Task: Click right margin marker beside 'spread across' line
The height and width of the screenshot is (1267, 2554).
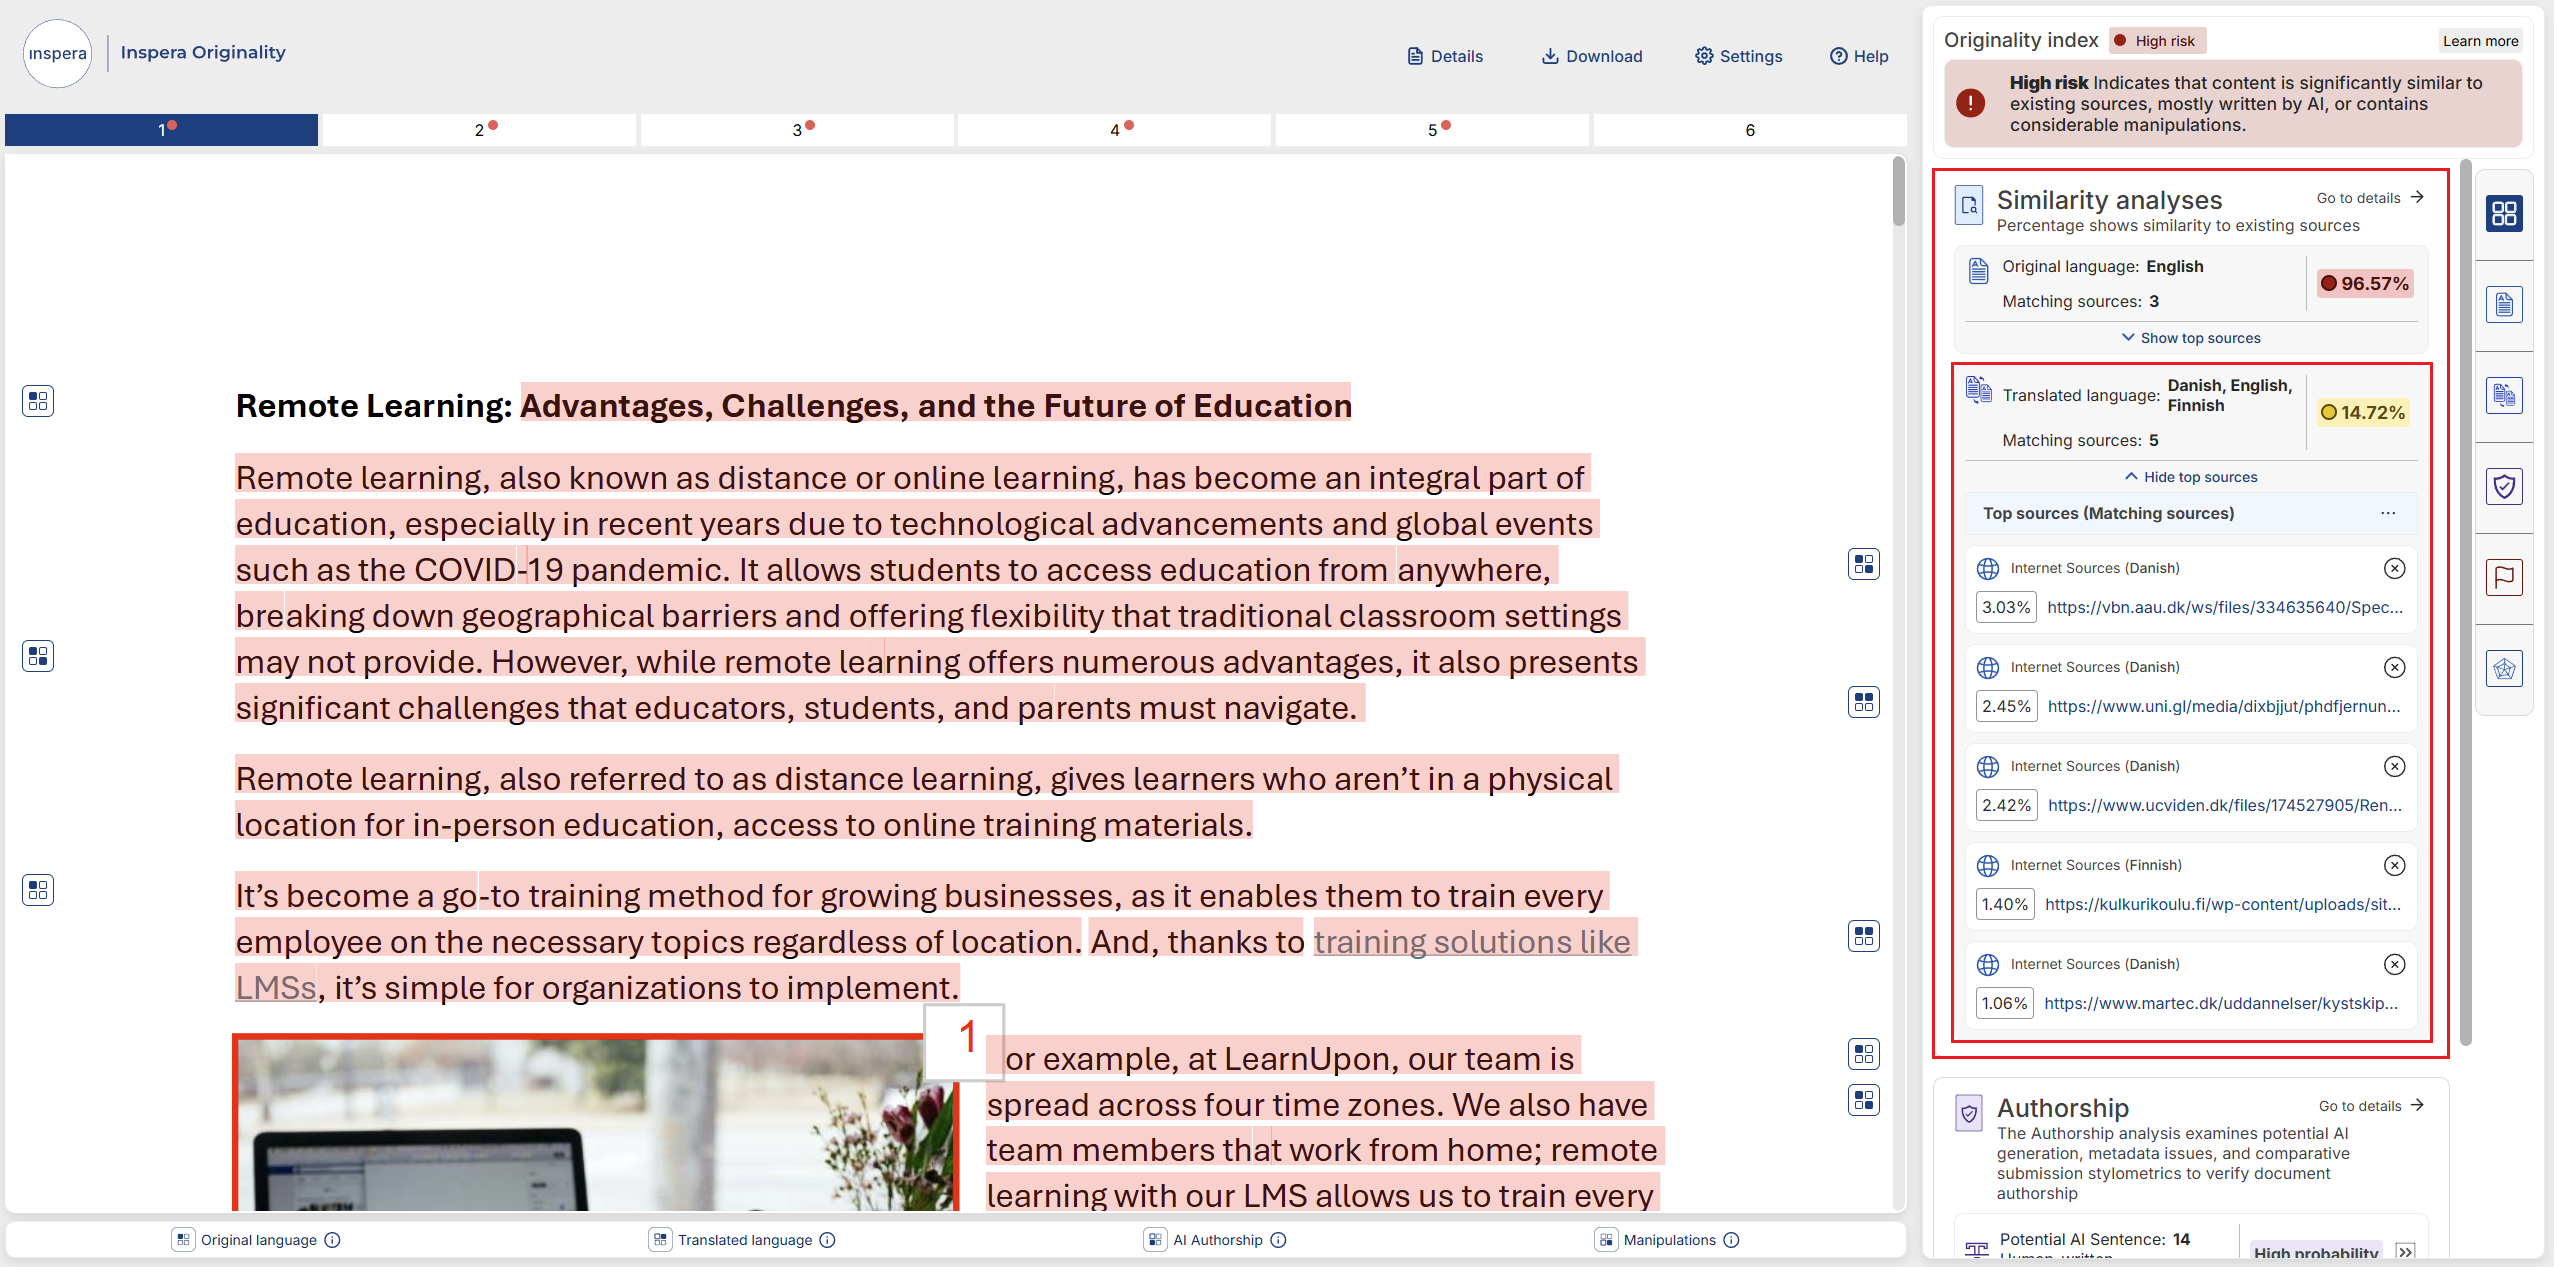Action: pos(1864,1100)
